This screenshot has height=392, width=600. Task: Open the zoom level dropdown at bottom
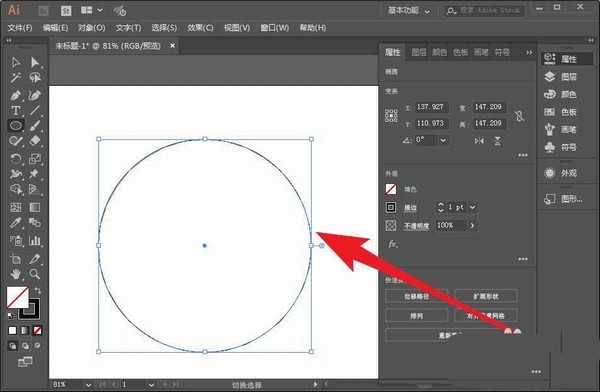88,385
